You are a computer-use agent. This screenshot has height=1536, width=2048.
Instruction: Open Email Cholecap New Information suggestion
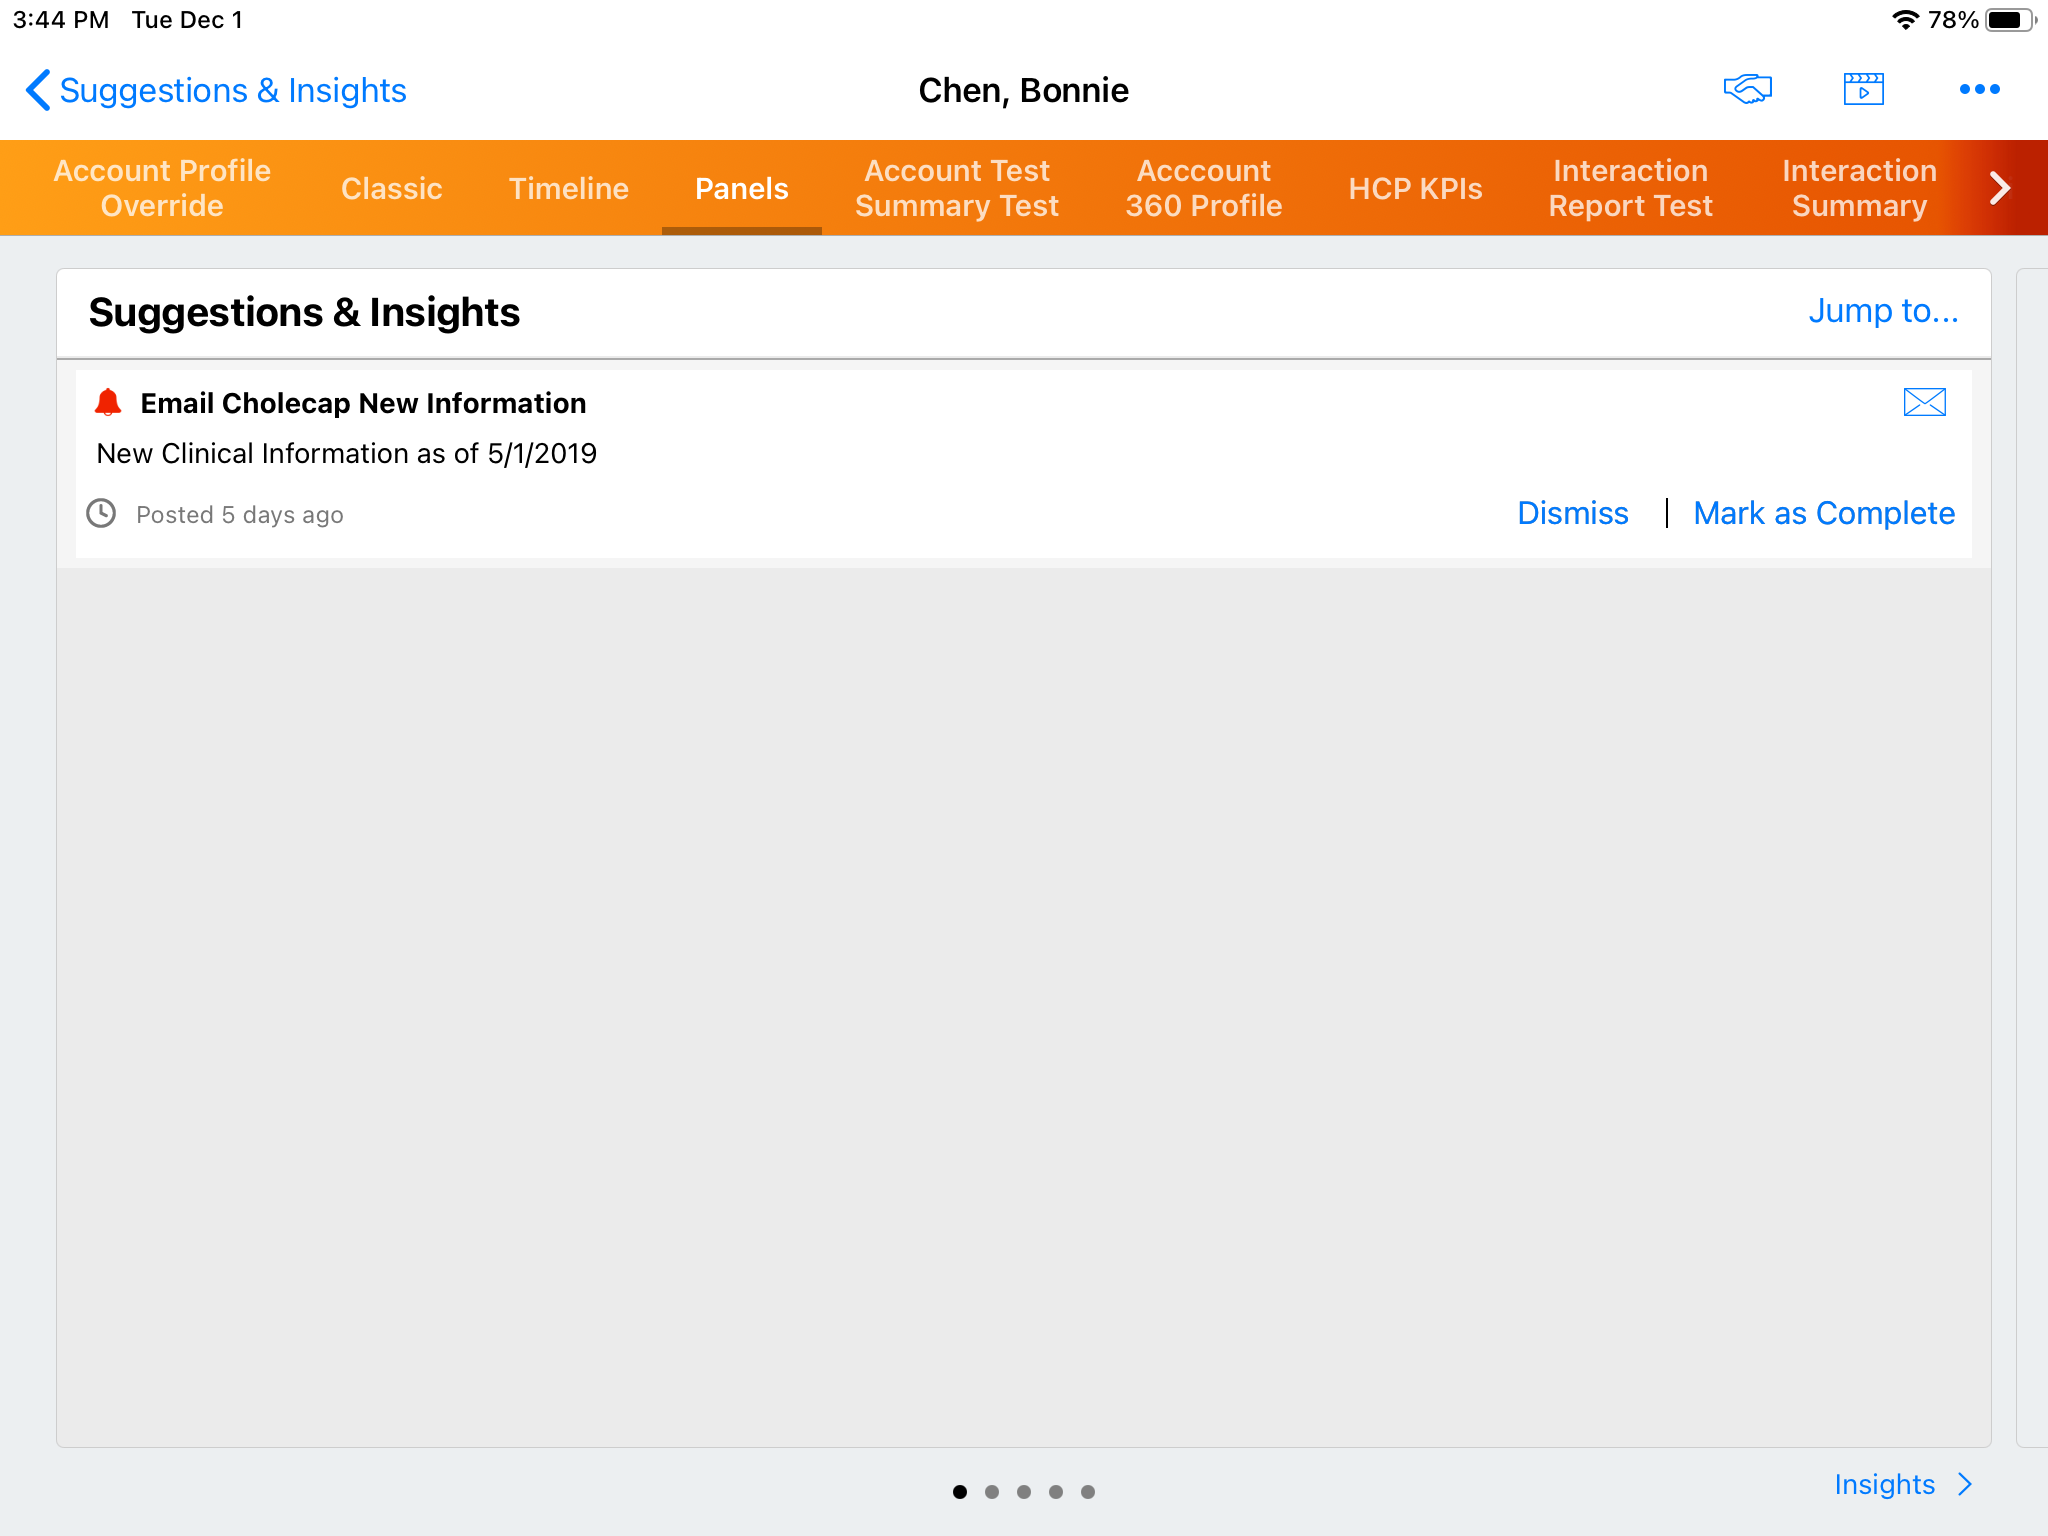click(x=363, y=403)
